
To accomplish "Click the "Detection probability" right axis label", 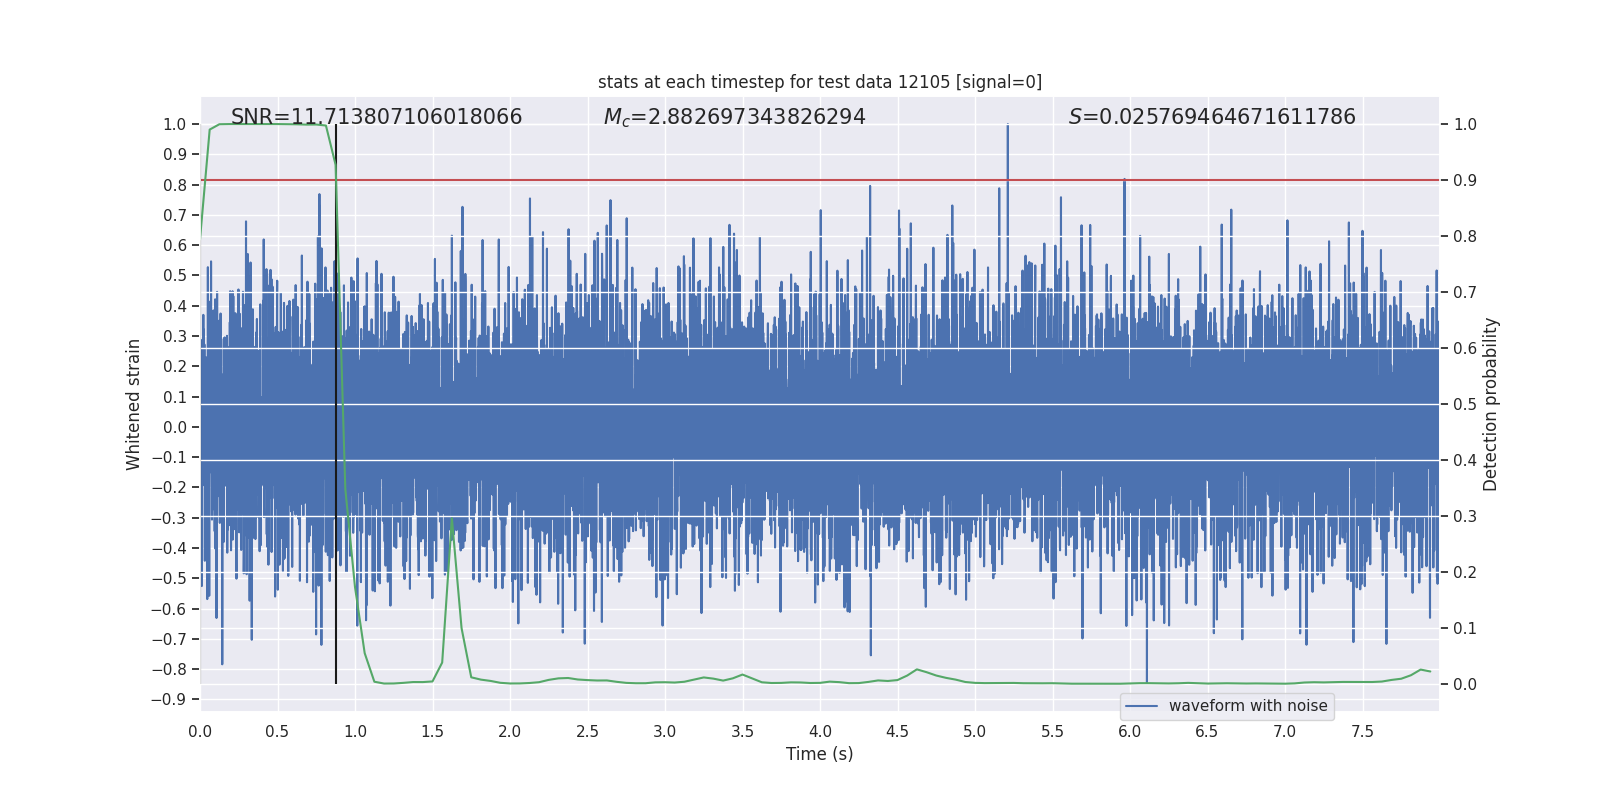I will pos(1490,404).
